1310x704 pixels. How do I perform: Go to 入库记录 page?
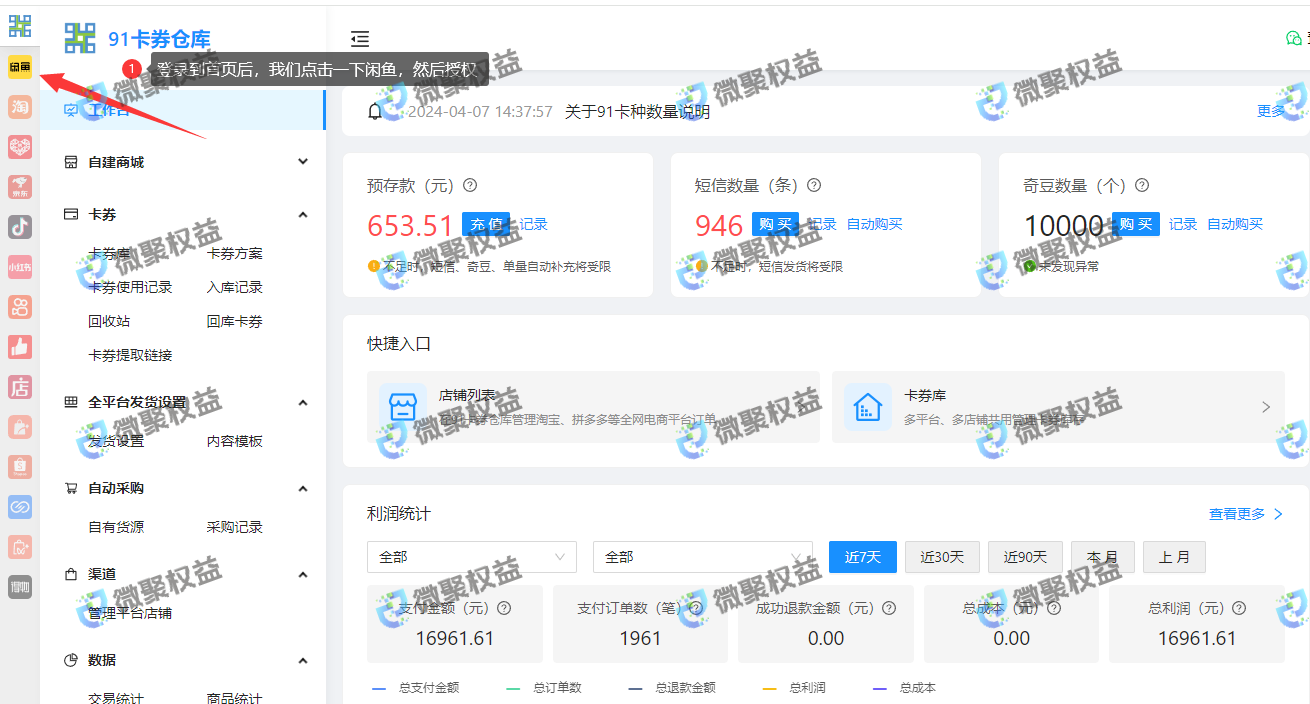[235, 287]
